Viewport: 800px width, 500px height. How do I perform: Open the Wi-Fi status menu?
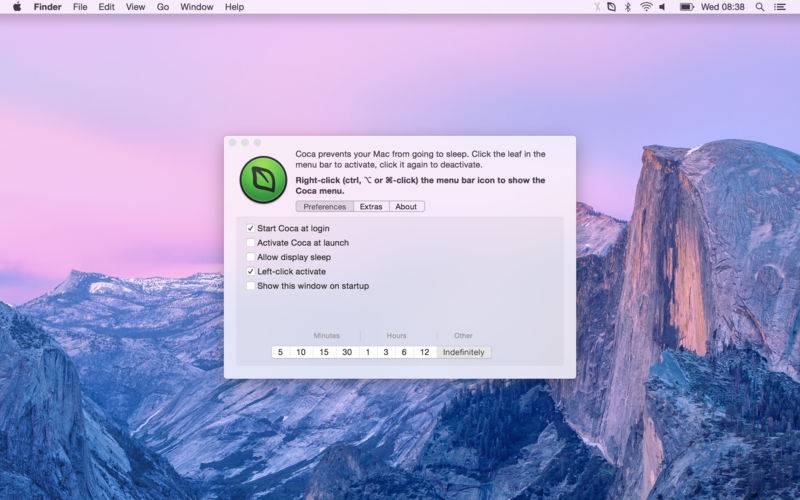point(646,7)
